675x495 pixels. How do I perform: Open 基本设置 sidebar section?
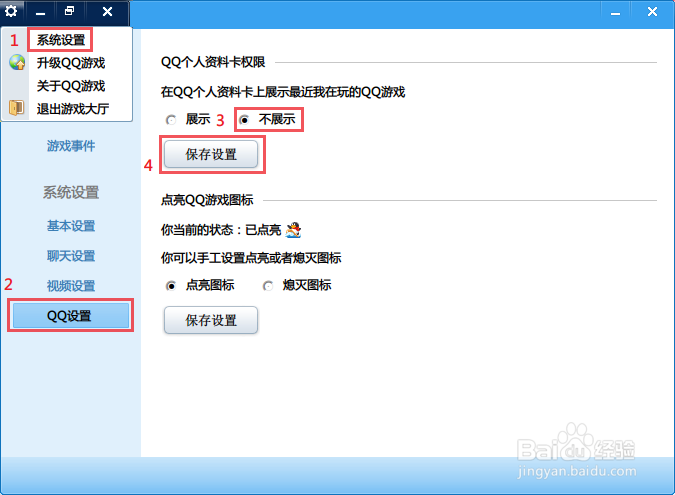point(71,226)
